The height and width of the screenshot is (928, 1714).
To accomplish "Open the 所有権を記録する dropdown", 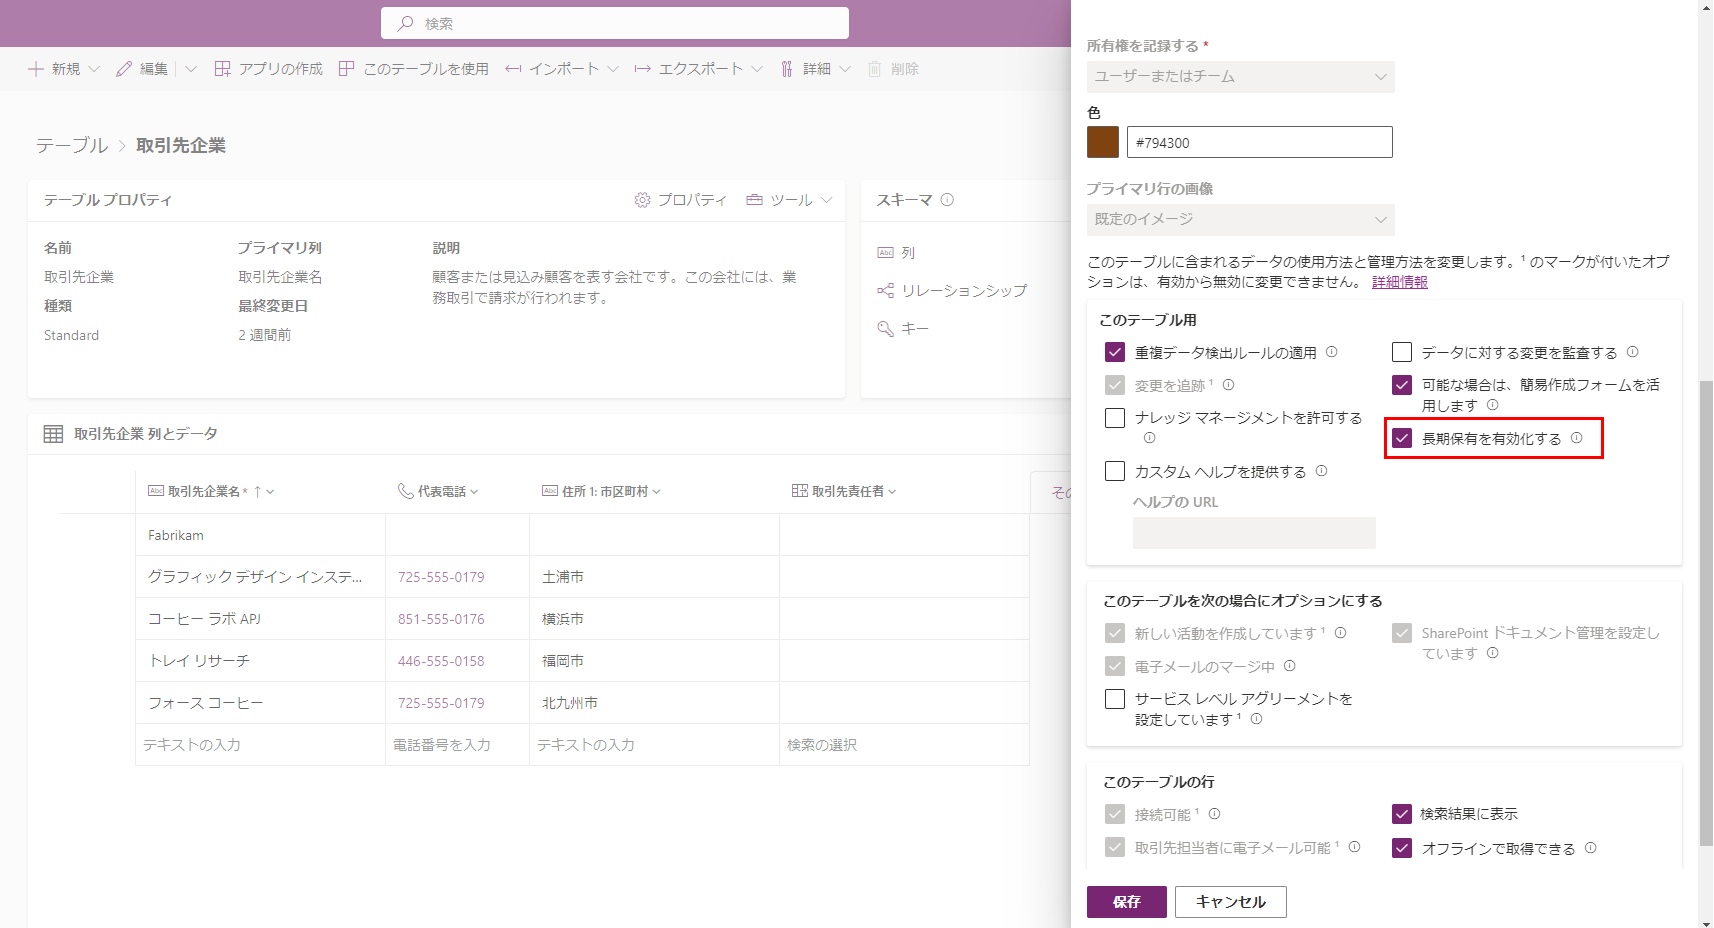I will coord(1240,76).
